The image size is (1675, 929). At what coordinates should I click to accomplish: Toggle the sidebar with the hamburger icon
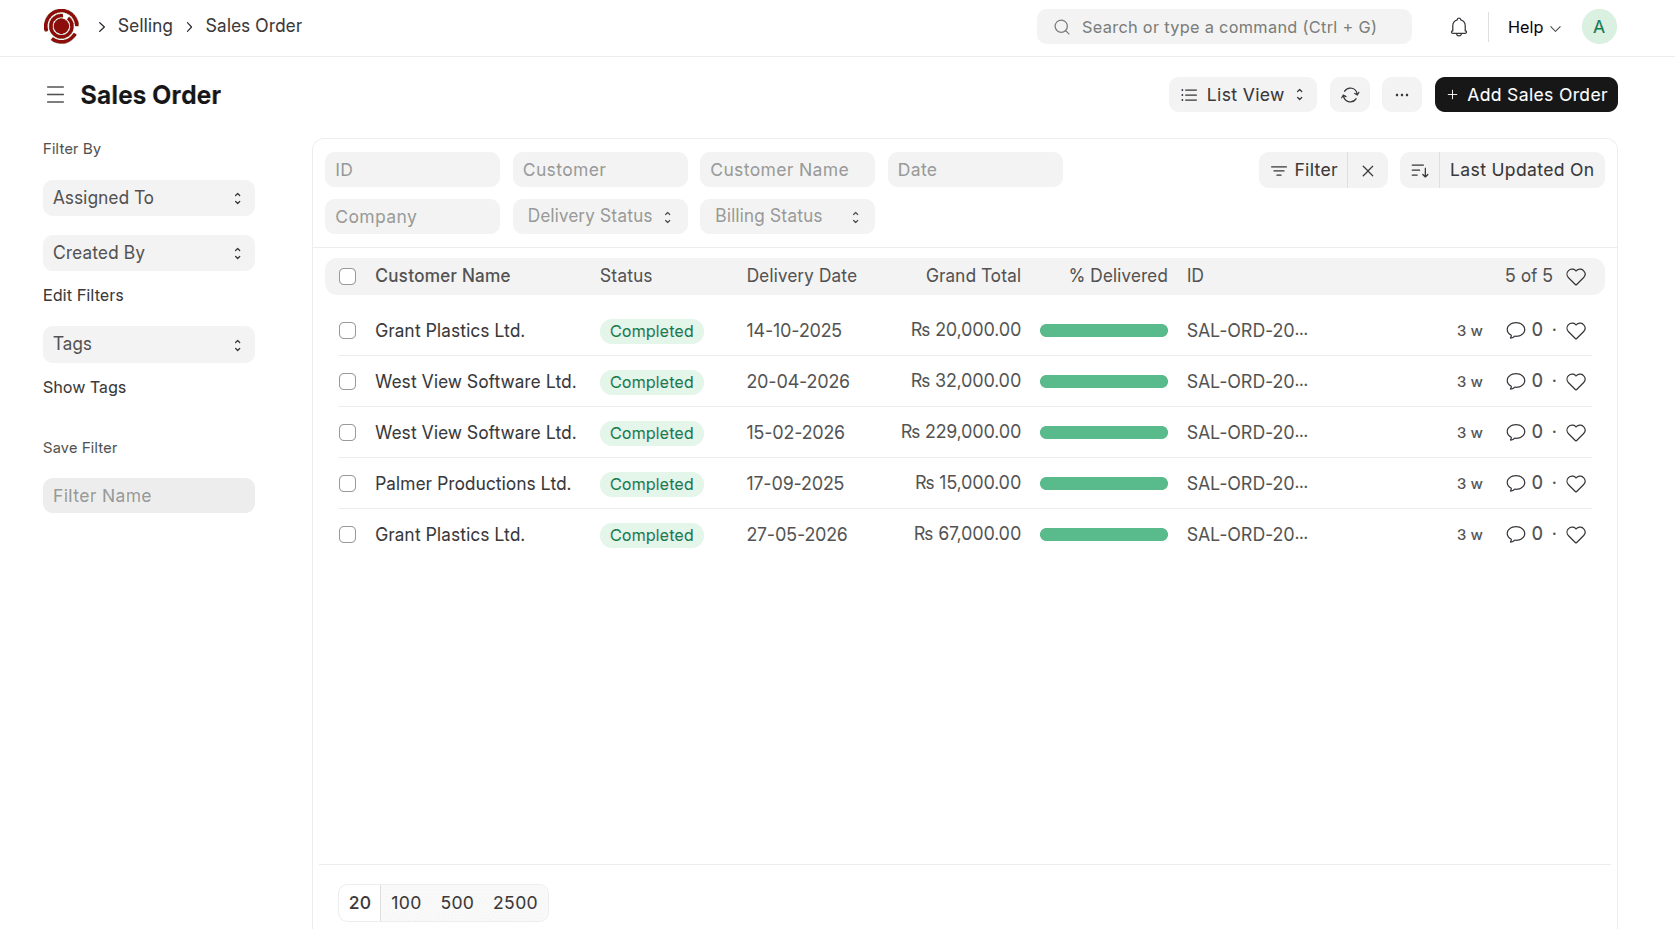55,94
